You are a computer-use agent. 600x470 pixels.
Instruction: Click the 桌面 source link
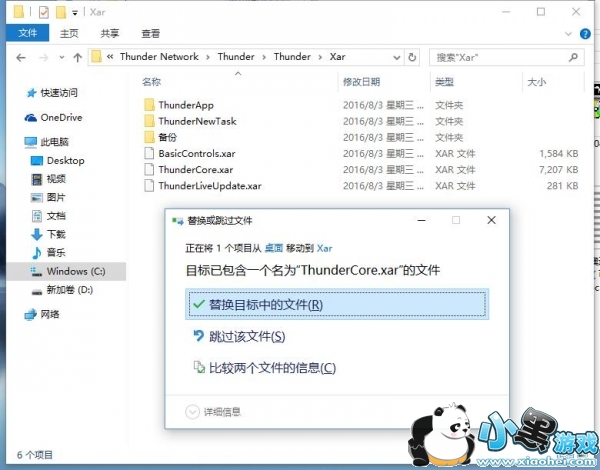point(274,248)
